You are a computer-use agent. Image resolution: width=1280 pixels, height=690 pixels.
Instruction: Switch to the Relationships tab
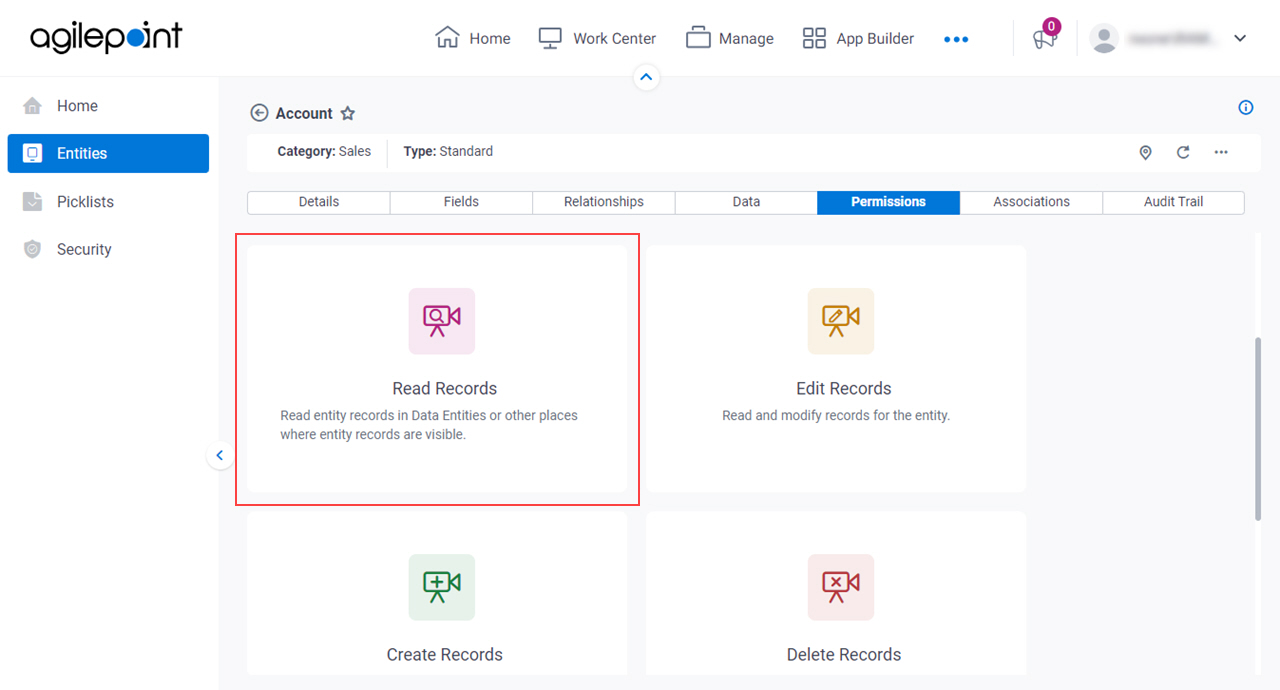[x=604, y=202]
